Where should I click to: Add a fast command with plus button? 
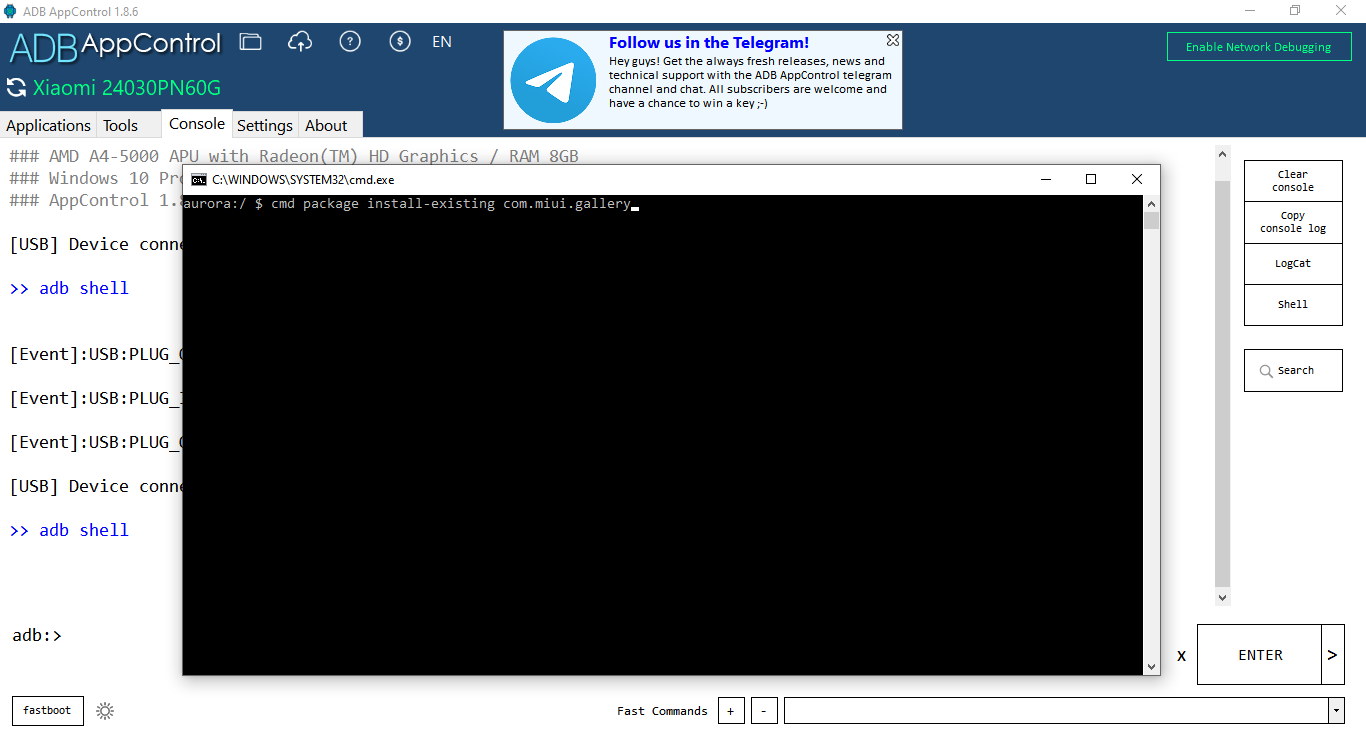click(x=730, y=711)
